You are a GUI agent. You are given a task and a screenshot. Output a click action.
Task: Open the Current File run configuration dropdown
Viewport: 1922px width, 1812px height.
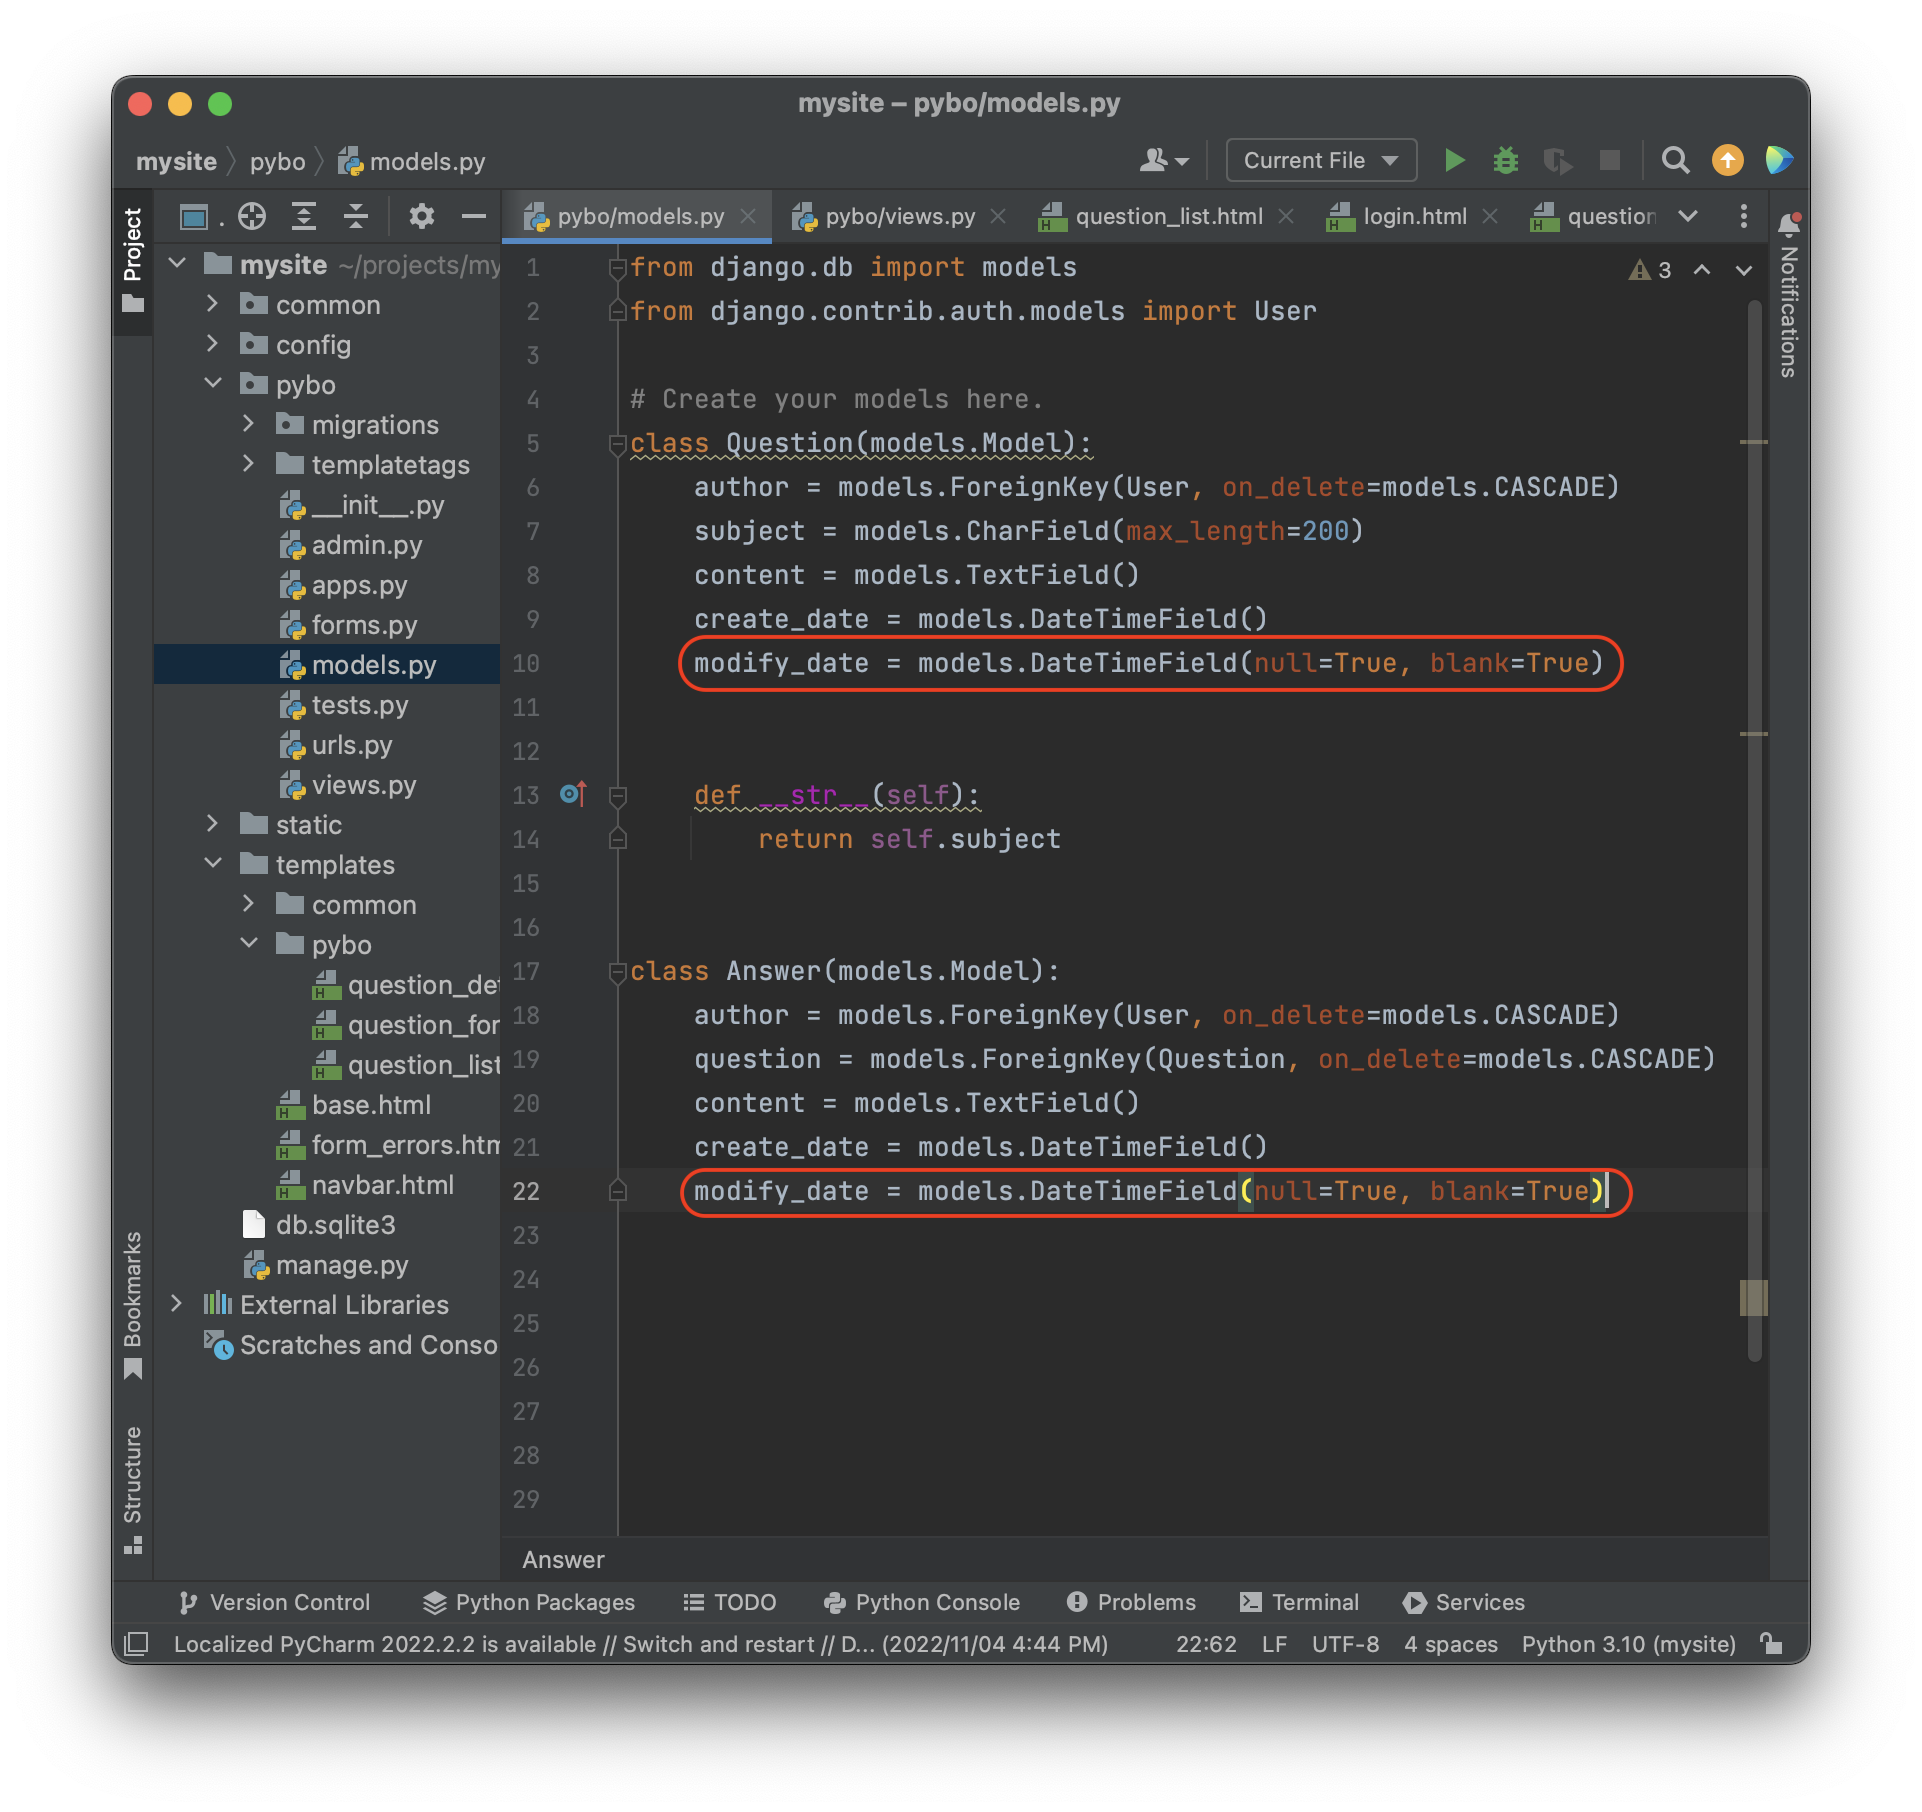1320,160
